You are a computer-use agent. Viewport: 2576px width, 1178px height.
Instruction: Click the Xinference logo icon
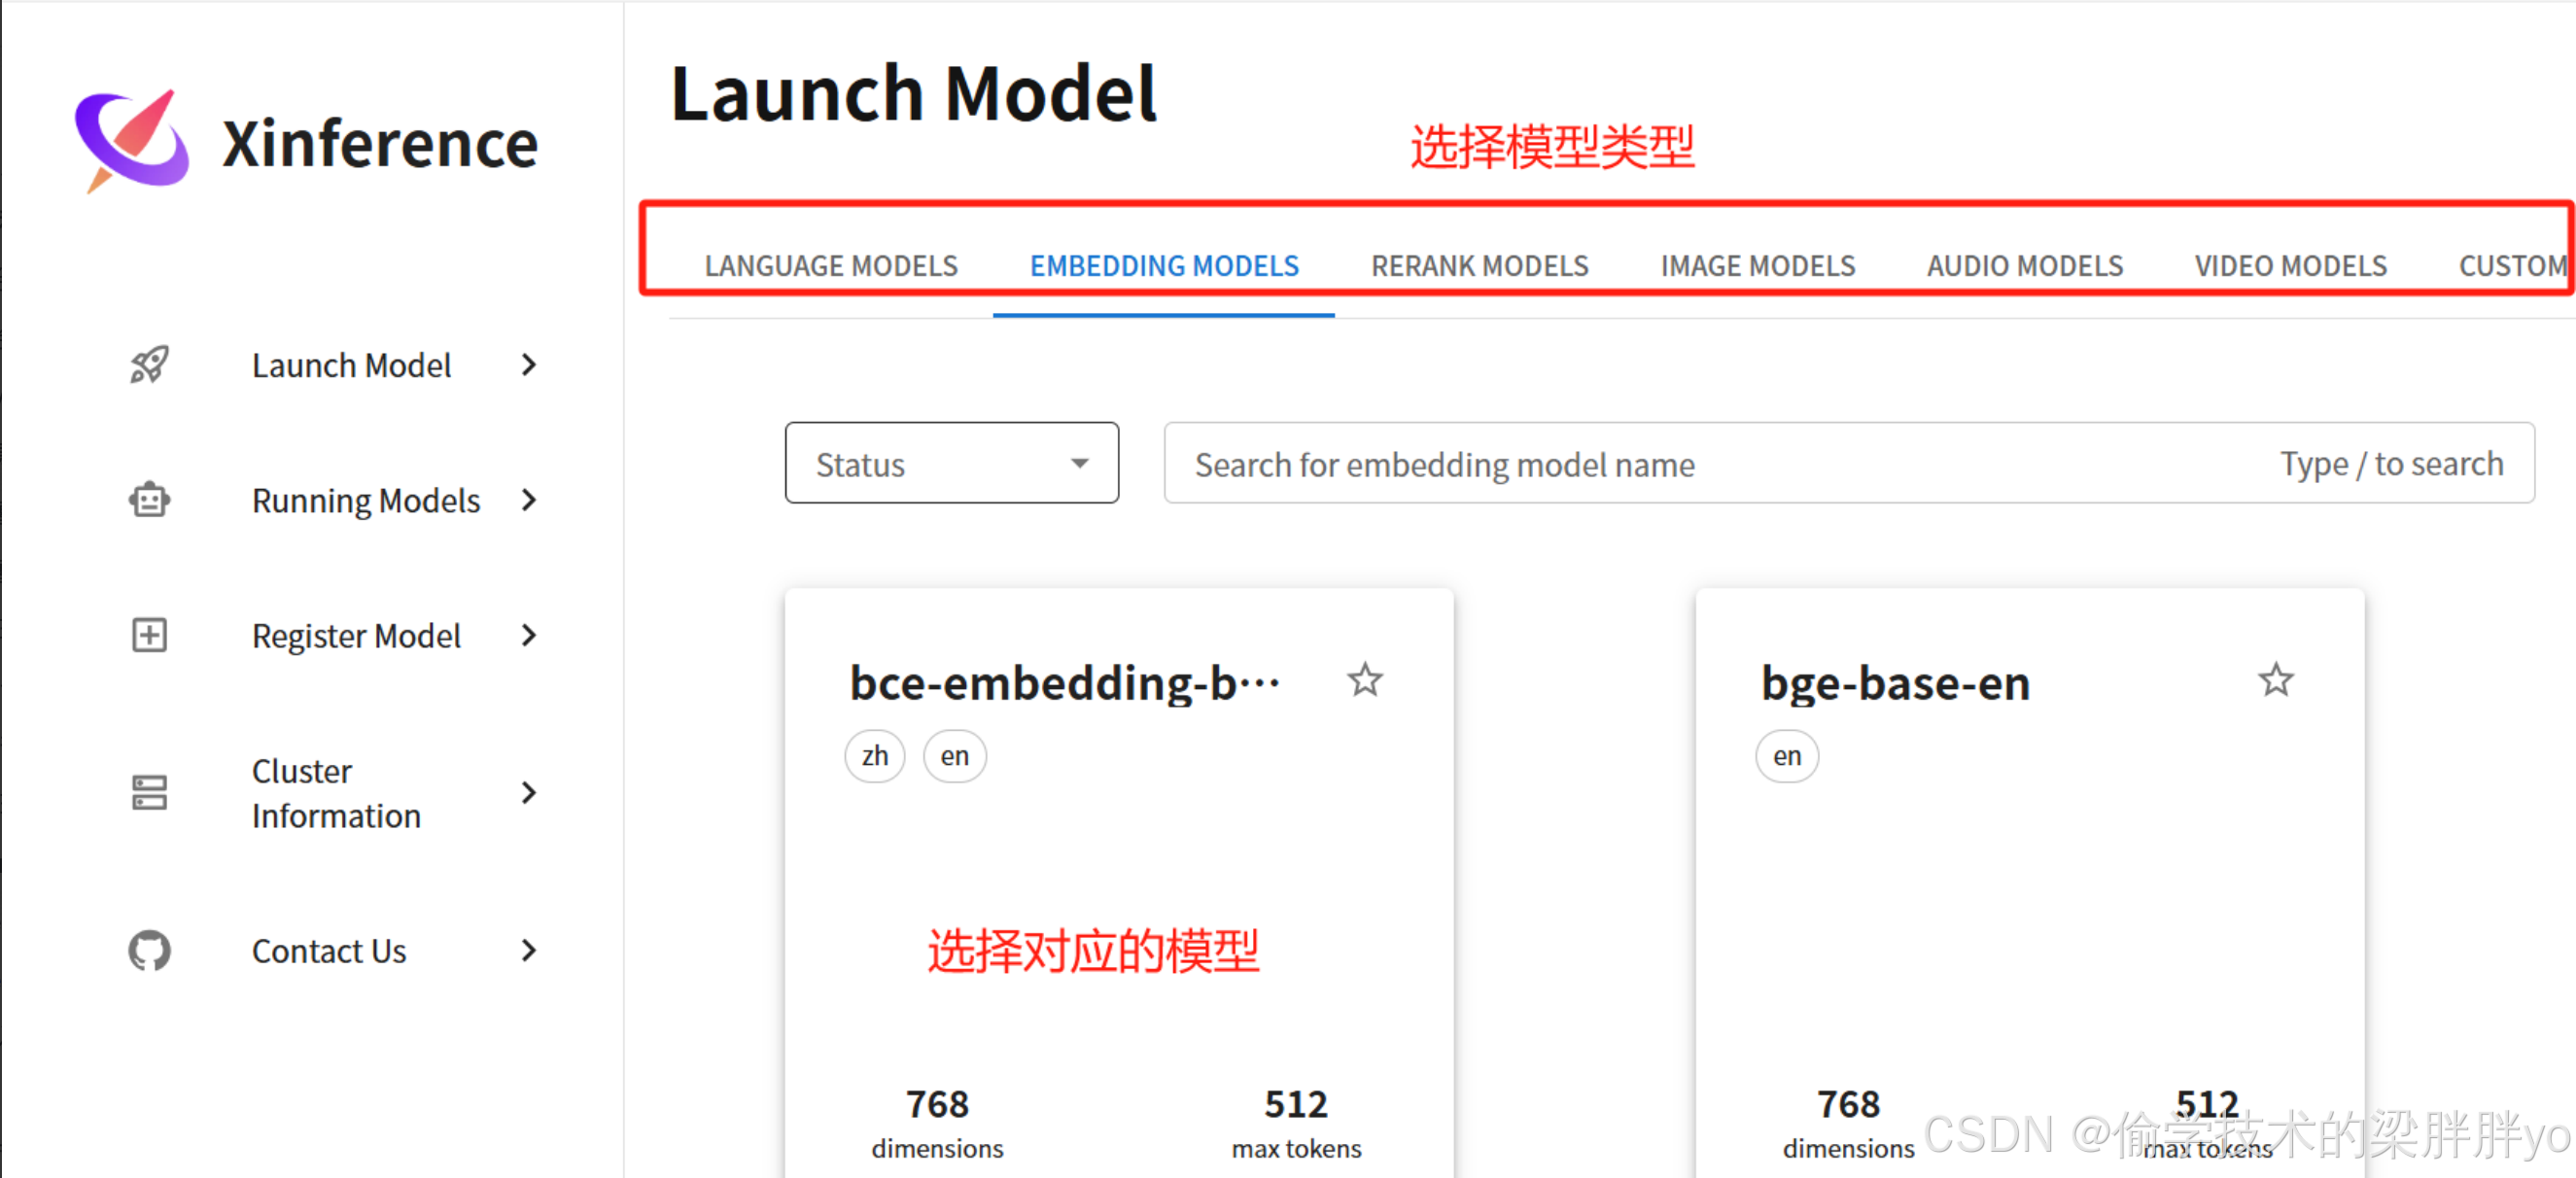132,141
